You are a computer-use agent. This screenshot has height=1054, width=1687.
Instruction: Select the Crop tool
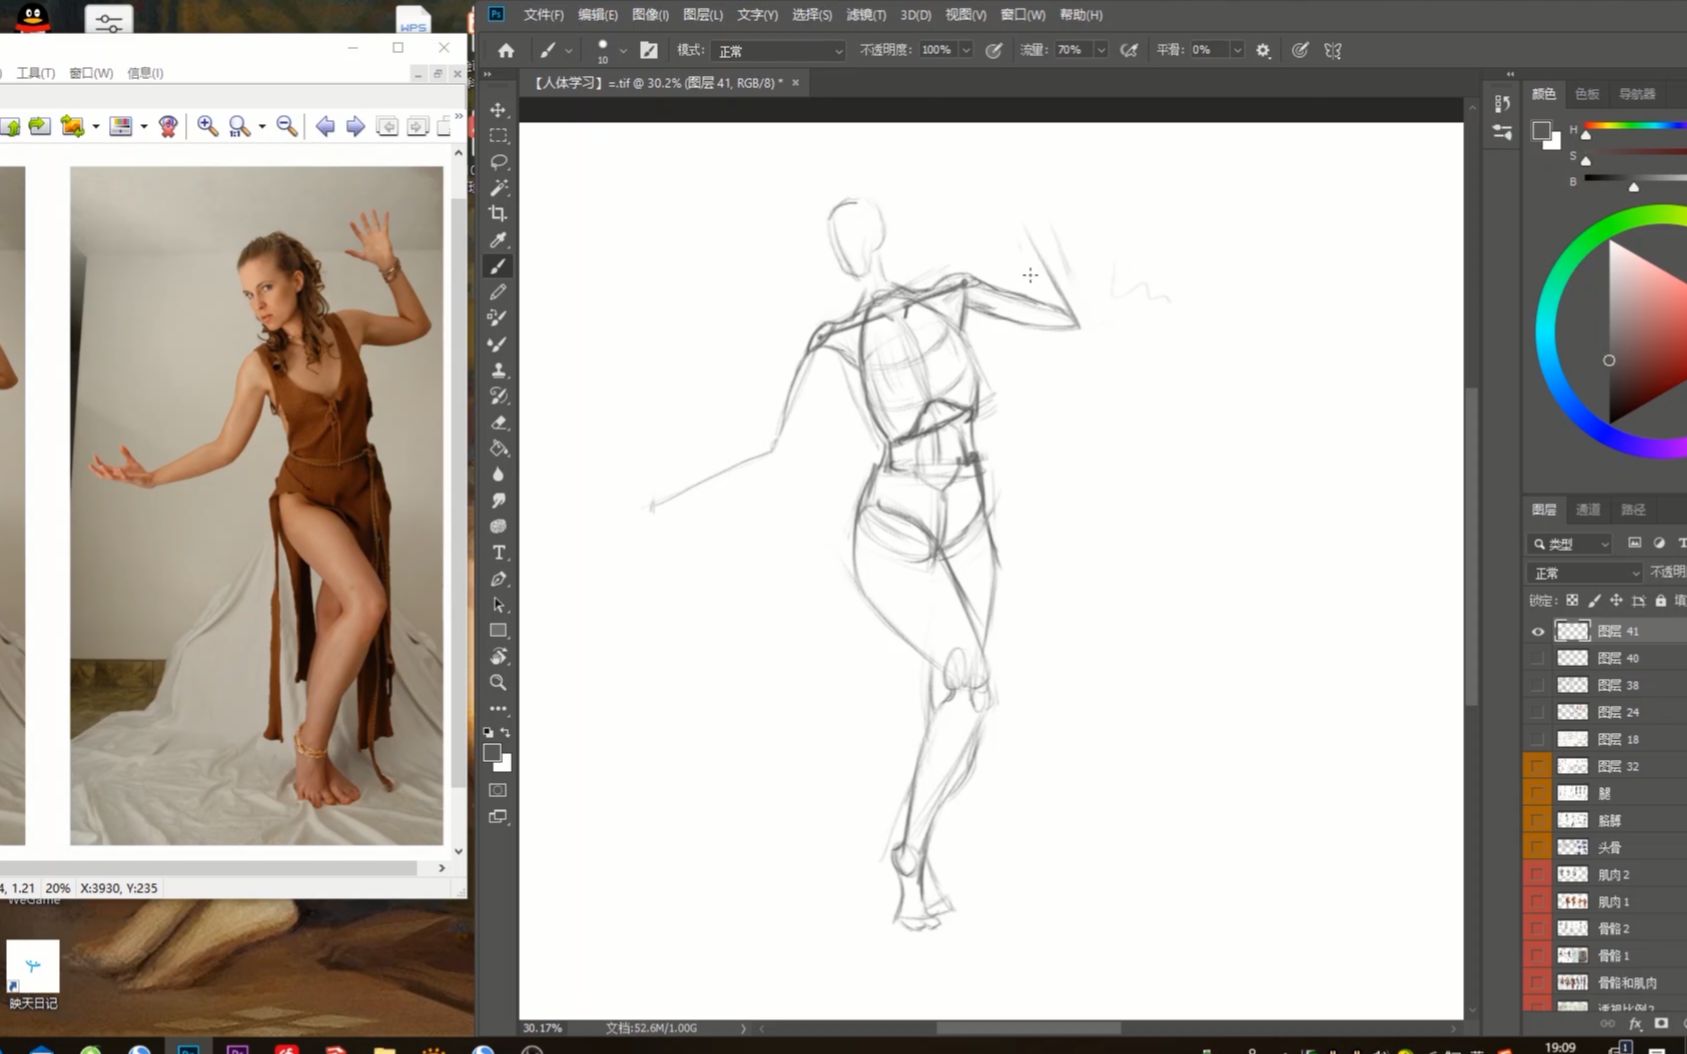click(x=498, y=213)
